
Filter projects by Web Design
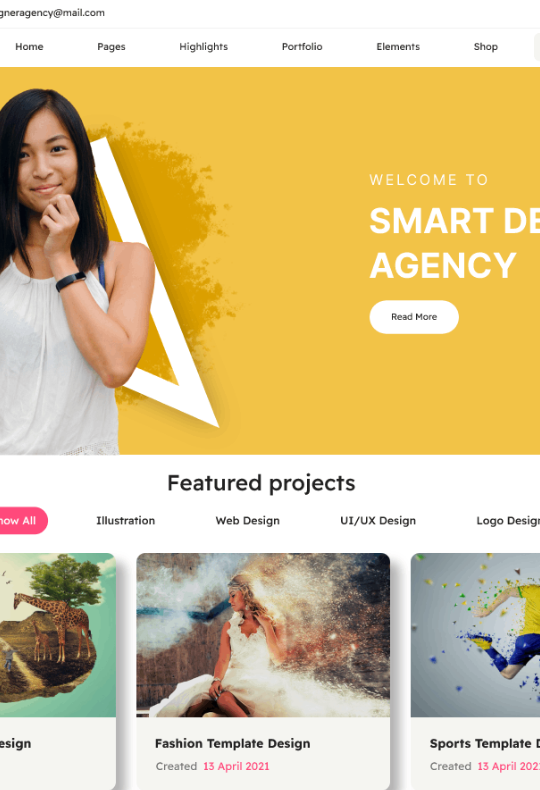click(x=247, y=520)
